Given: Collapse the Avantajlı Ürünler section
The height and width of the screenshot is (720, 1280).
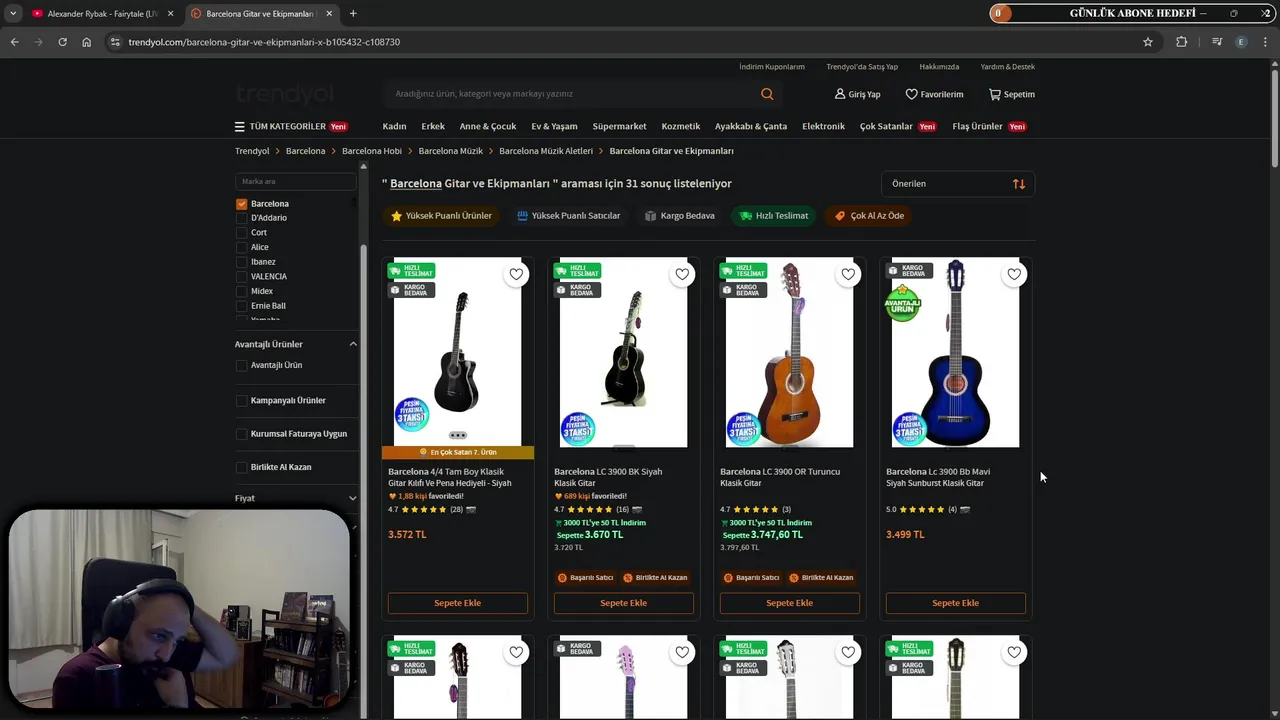Looking at the screenshot, I should click(x=353, y=344).
